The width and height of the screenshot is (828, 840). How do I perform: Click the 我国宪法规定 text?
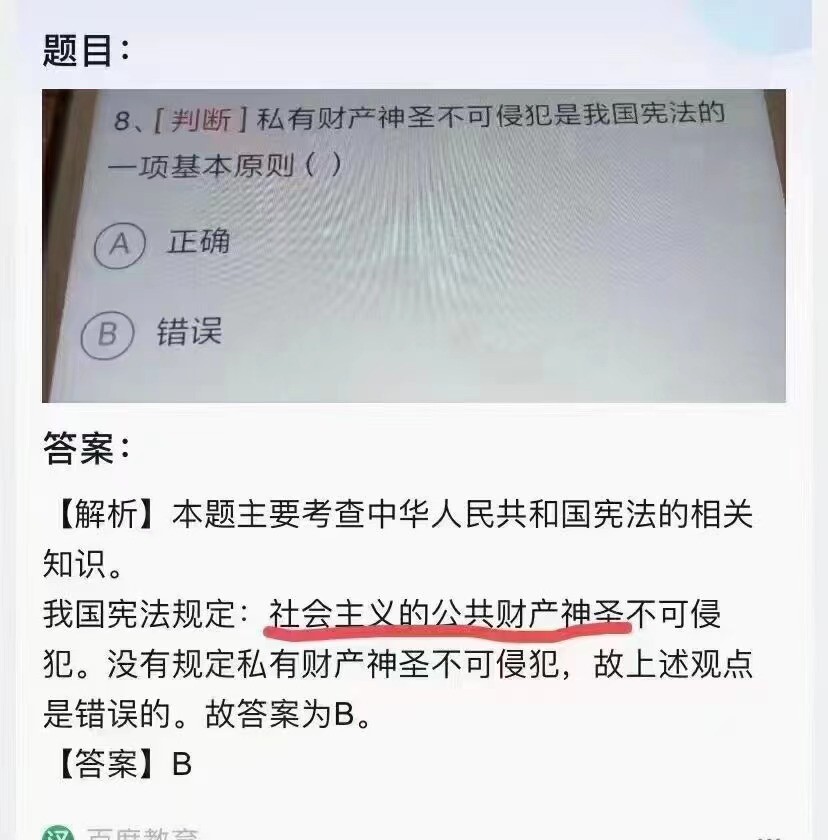coord(139,614)
